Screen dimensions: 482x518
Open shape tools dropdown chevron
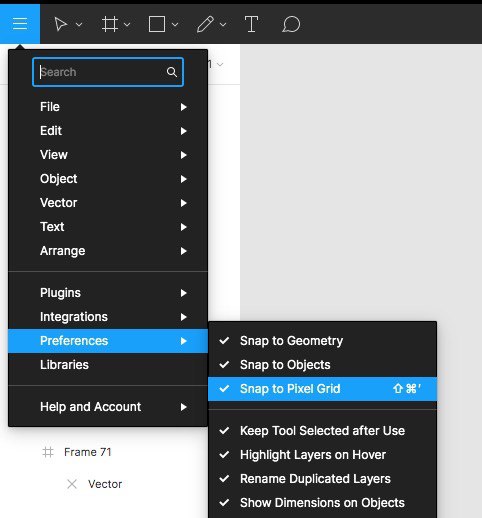click(175, 24)
